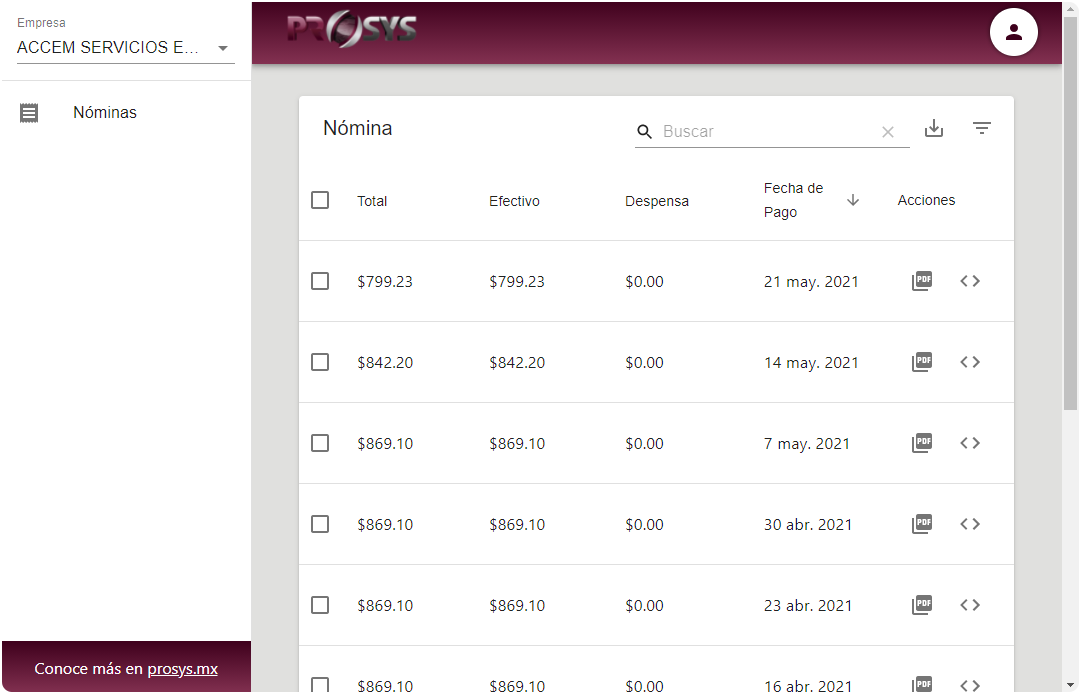Click the download icon above the table
Viewport: 1080px width, 695px height.
(x=934, y=129)
